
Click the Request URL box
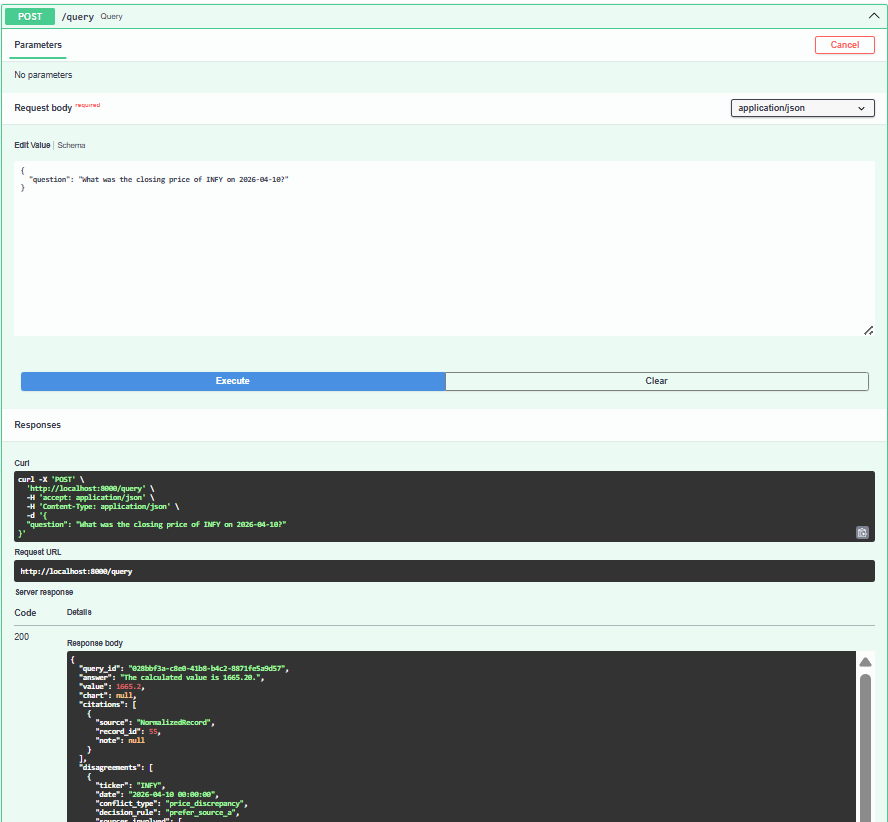444,571
